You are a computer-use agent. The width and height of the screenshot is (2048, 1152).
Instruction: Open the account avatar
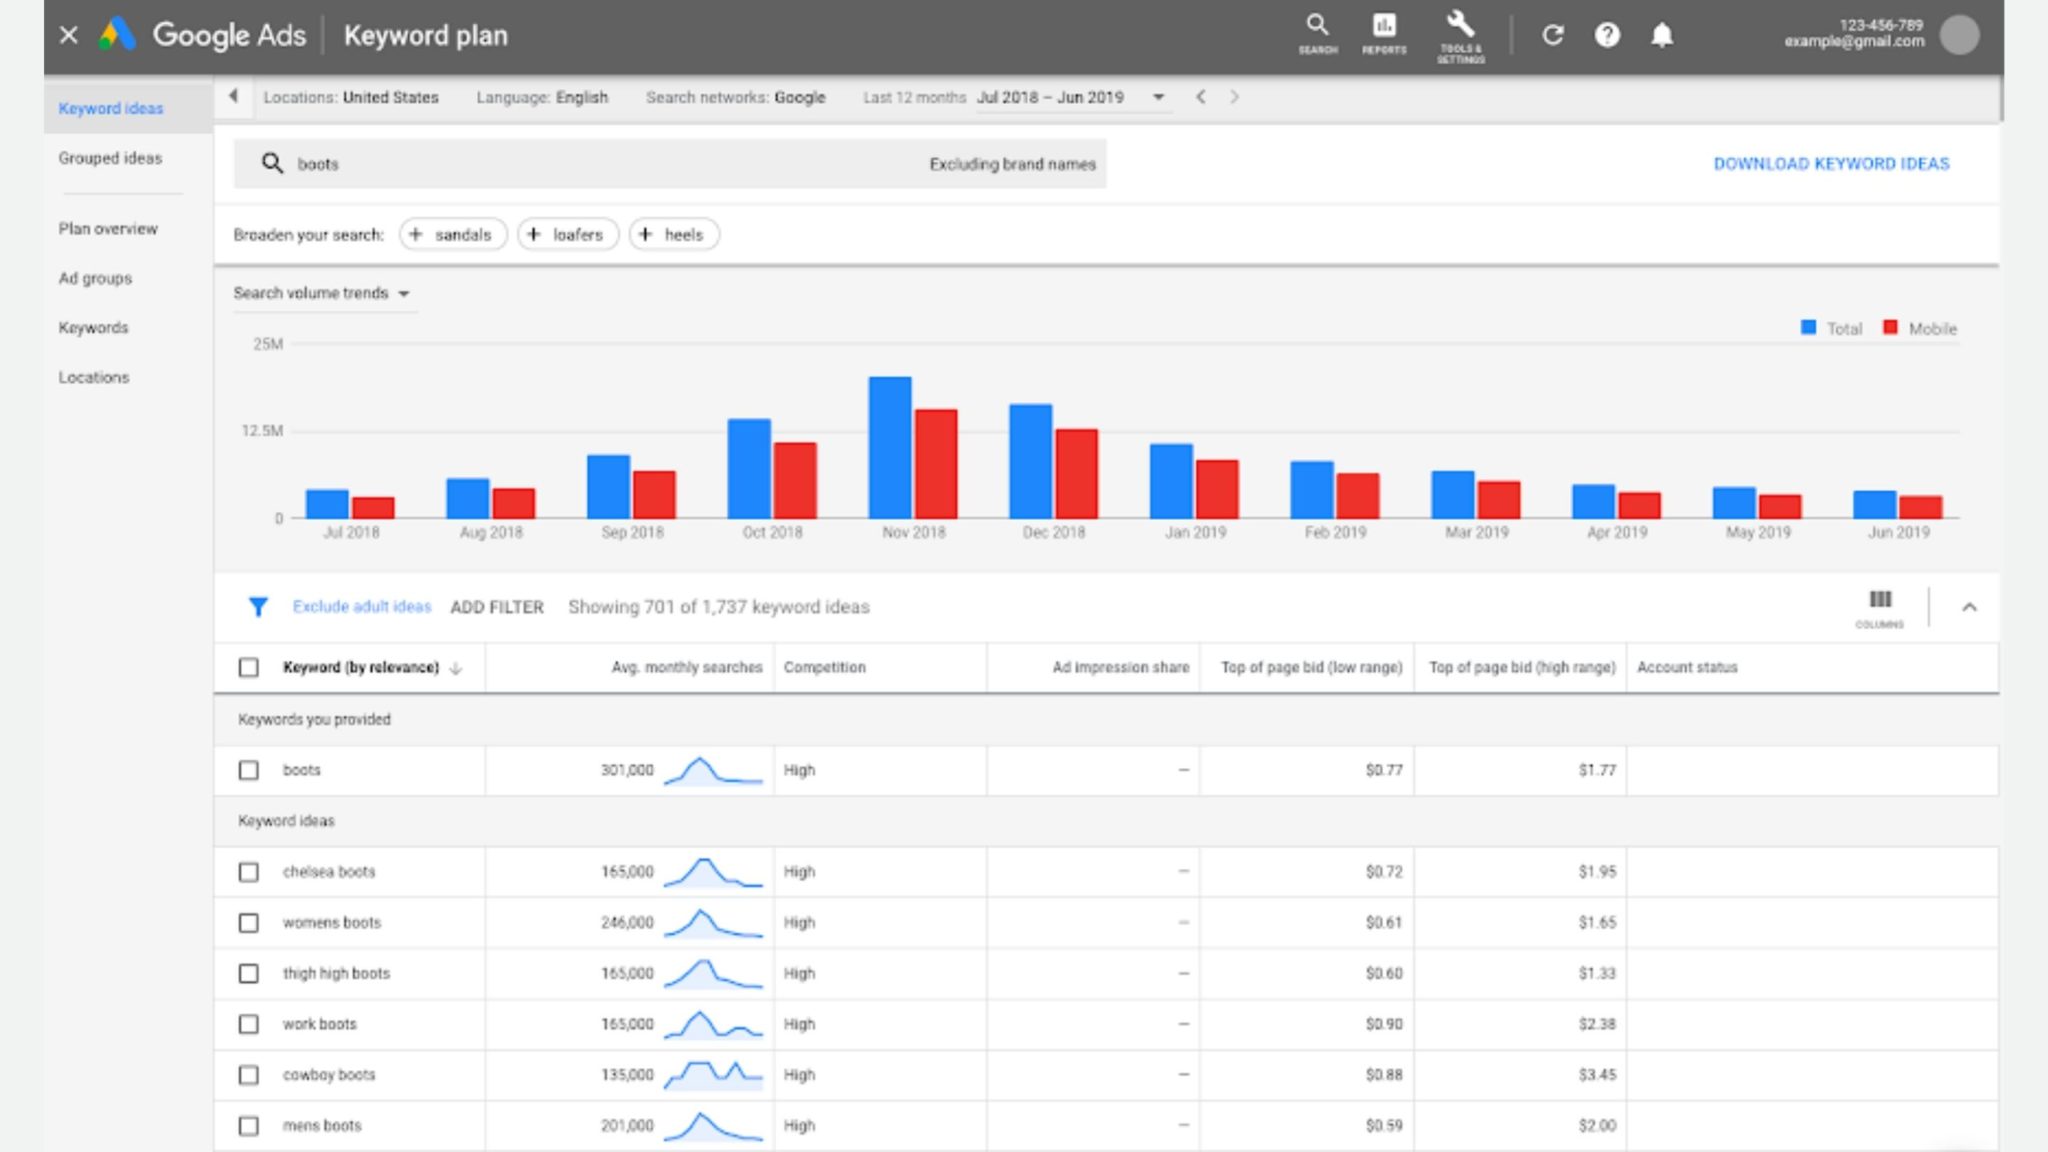point(1962,34)
